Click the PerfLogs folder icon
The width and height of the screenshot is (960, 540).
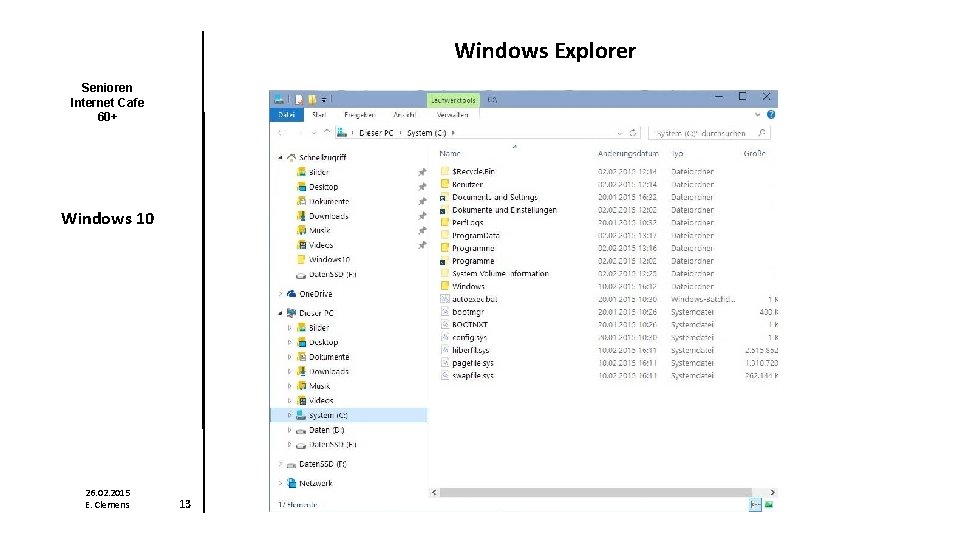coord(445,222)
